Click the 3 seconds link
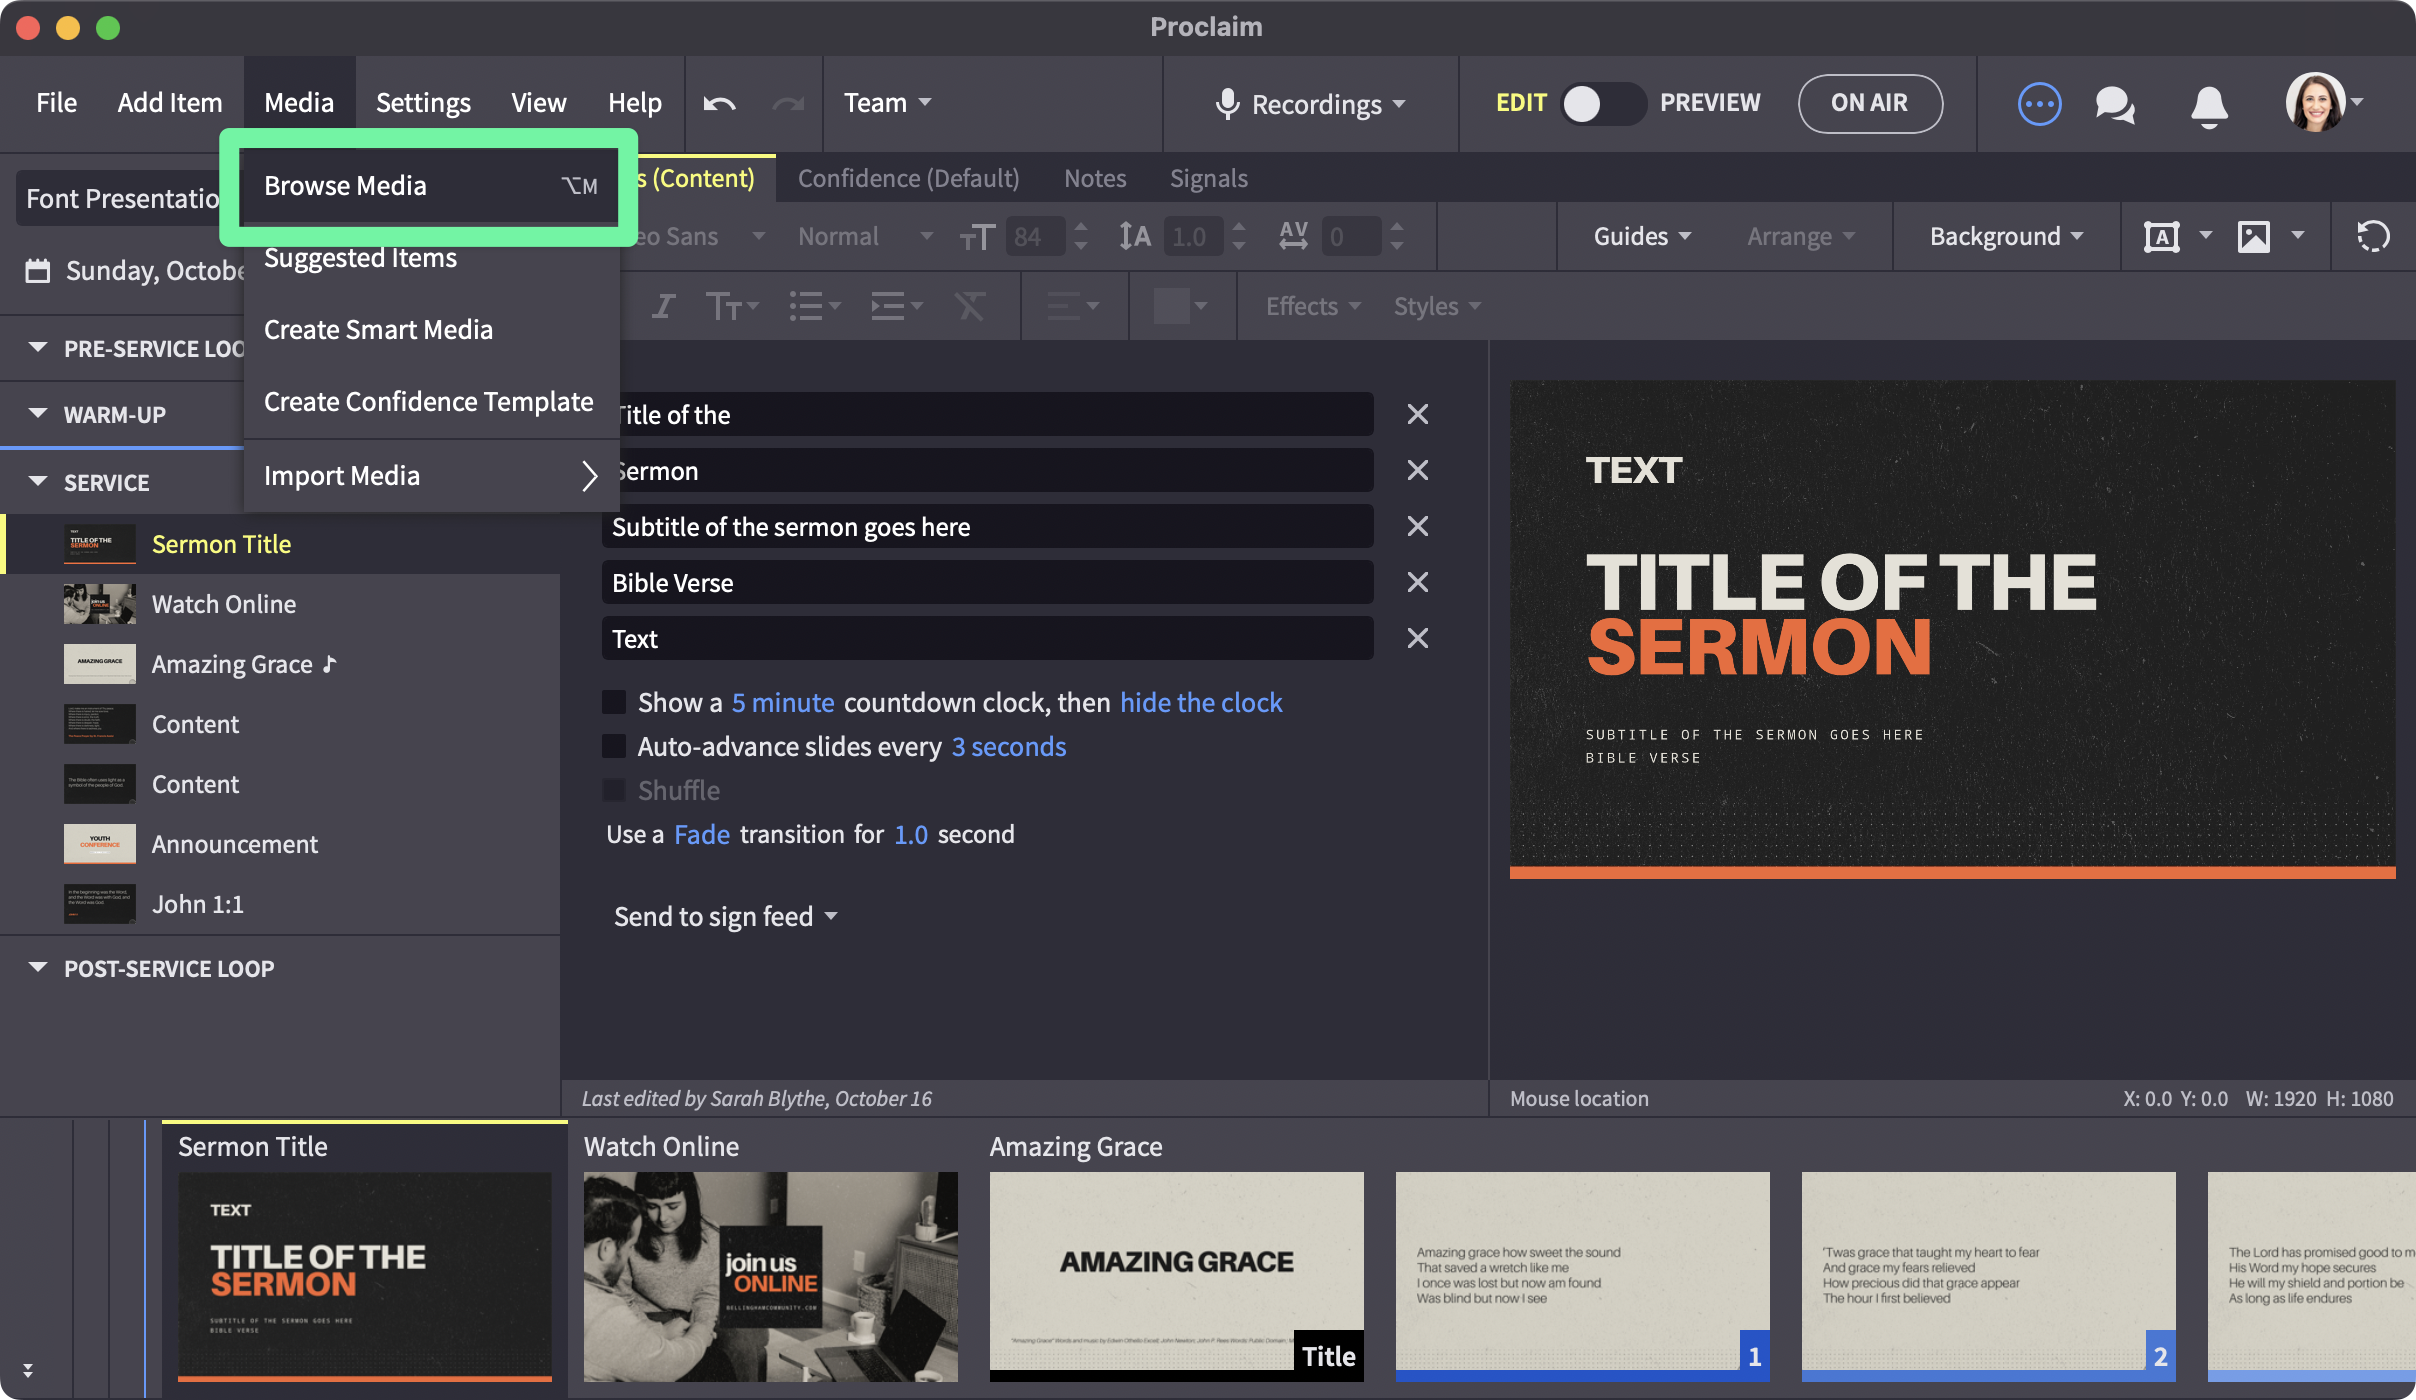This screenshot has width=2416, height=1400. [1009, 746]
